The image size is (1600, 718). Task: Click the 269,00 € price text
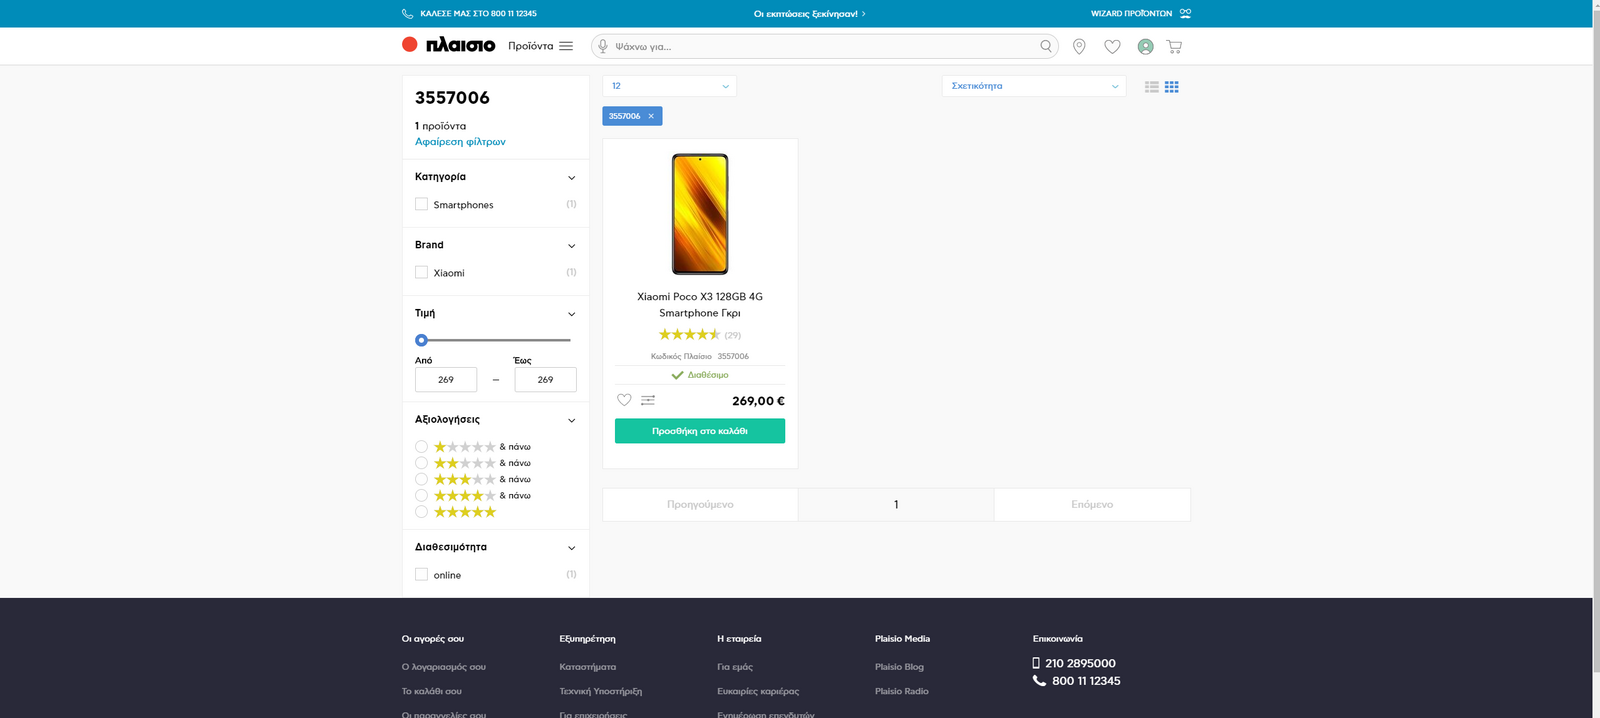[x=758, y=401]
